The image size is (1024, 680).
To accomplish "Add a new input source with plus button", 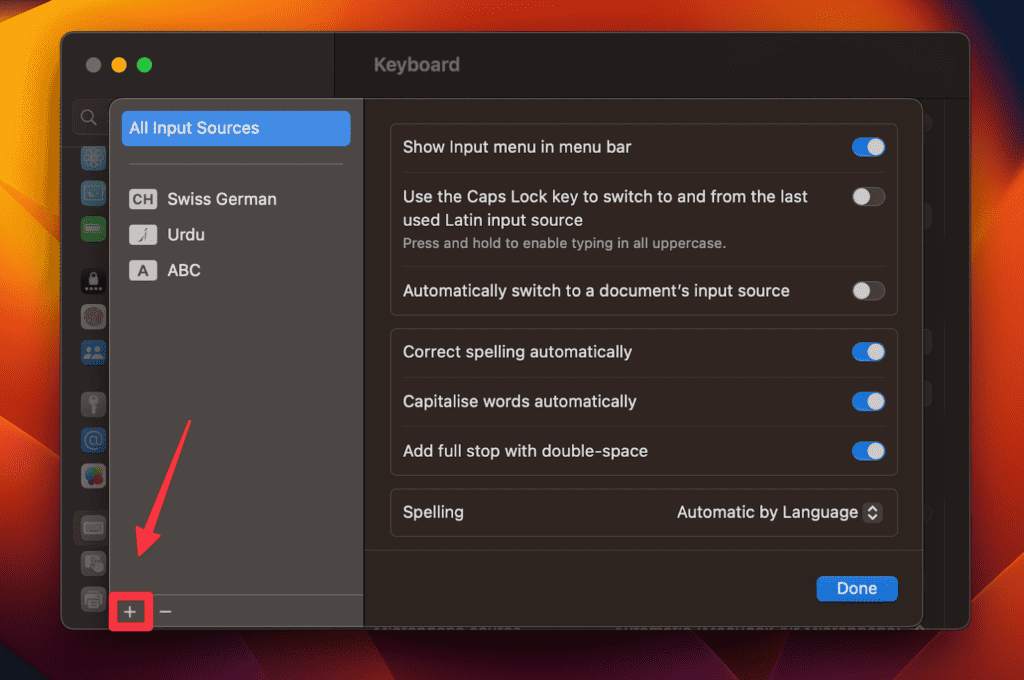I will click(130, 611).
